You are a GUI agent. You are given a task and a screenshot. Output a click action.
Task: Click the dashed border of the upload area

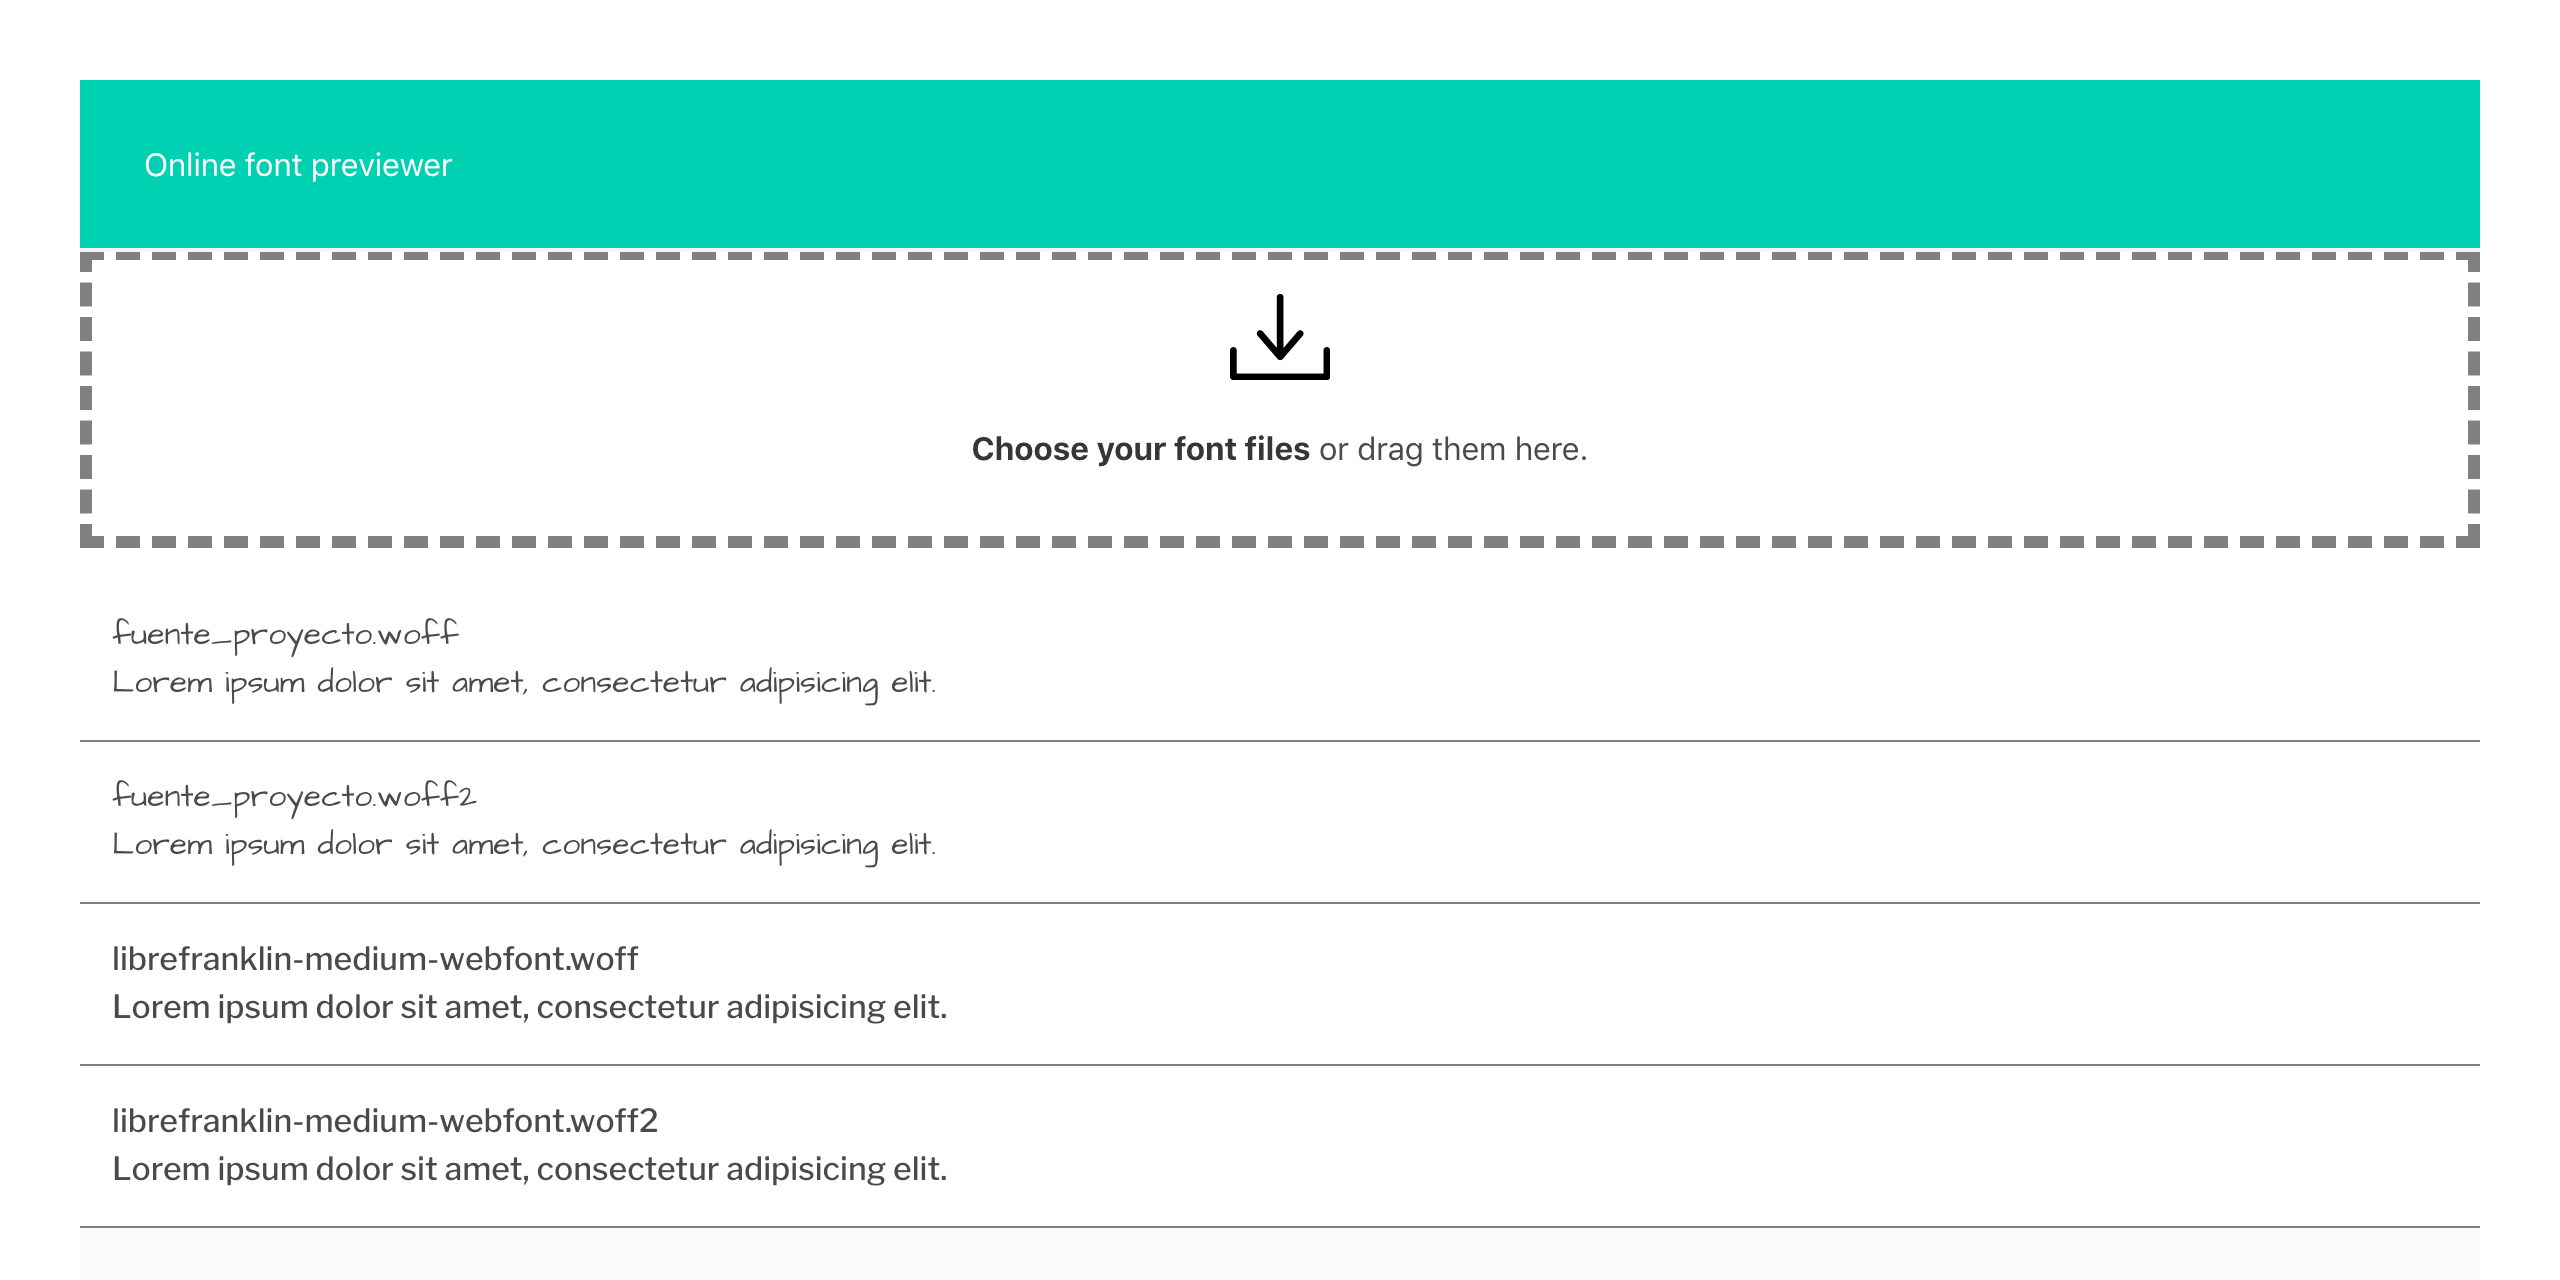pyautogui.click(x=1278, y=258)
